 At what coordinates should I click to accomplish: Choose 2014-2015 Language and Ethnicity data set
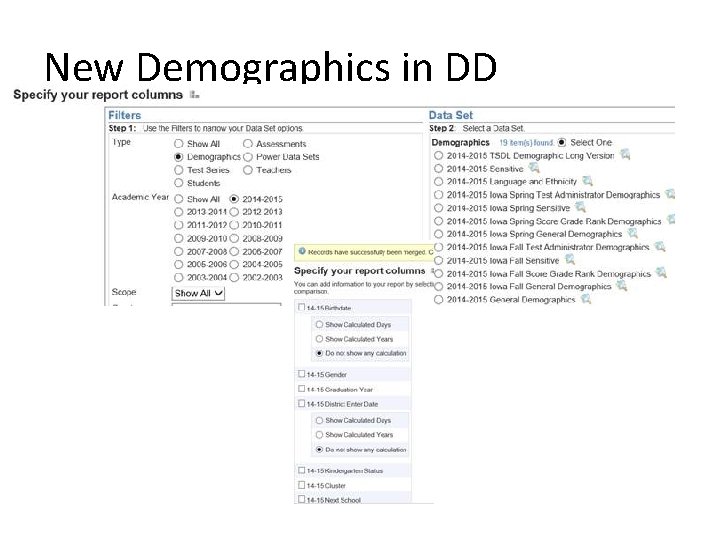tap(439, 182)
